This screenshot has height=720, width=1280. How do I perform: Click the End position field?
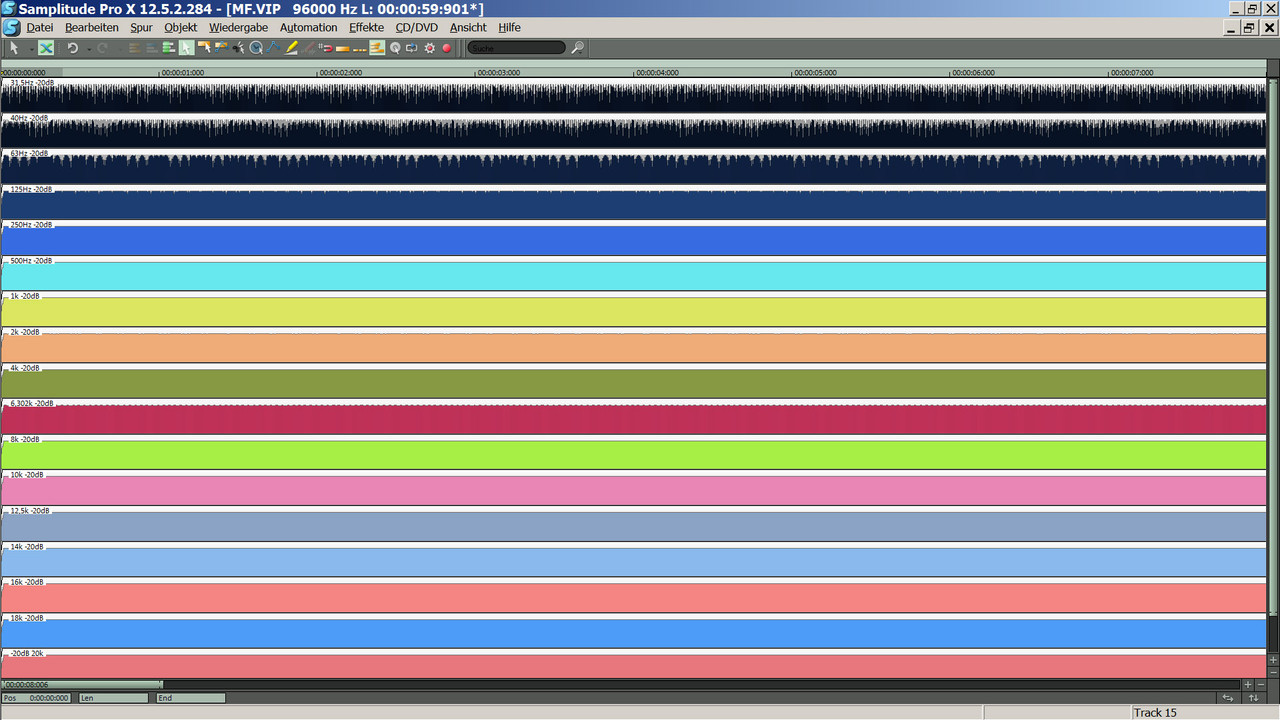tap(190, 698)
